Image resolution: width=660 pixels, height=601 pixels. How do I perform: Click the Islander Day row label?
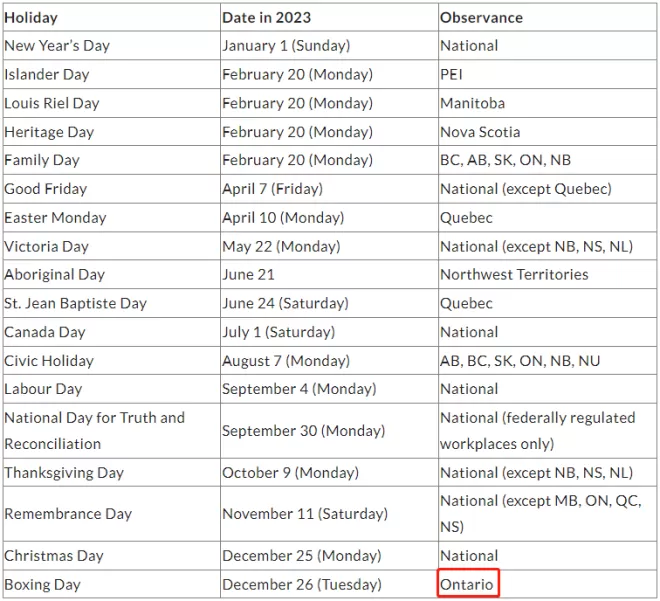point(47,74)
